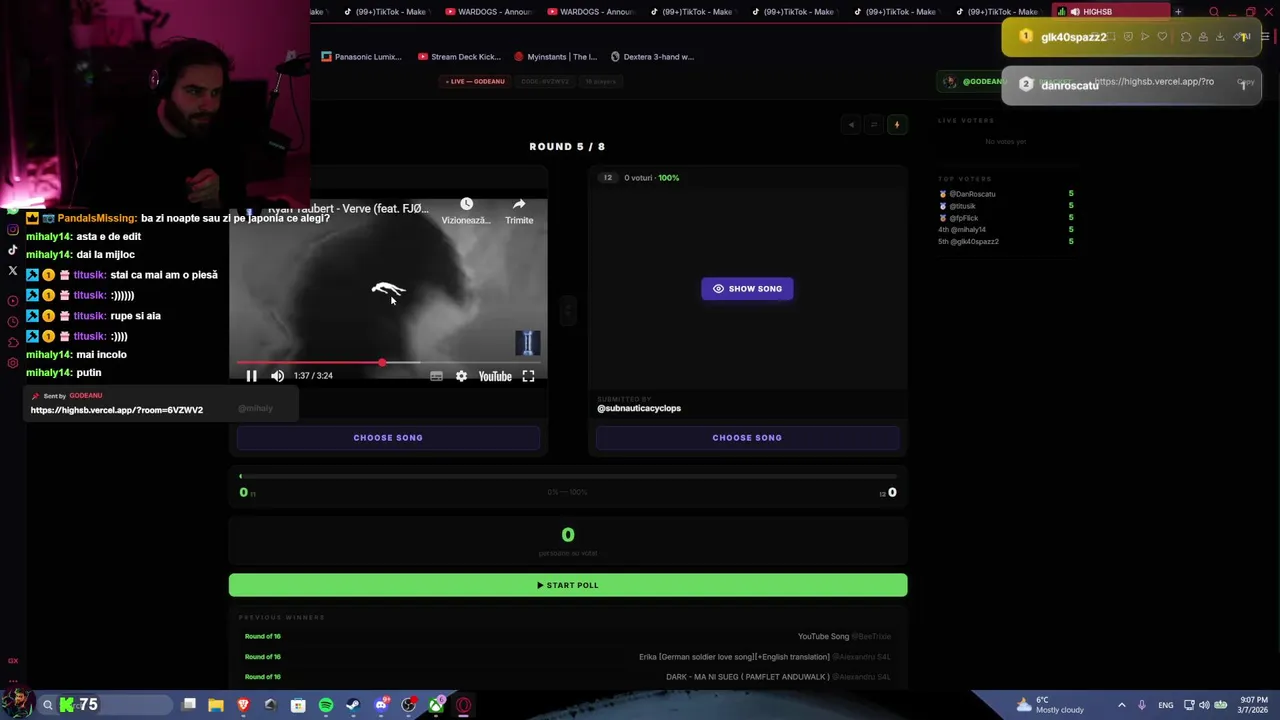Open YouTube player settings gear
The height and width of the screenshot is (720, 1280).
click(x=461, y=376)
